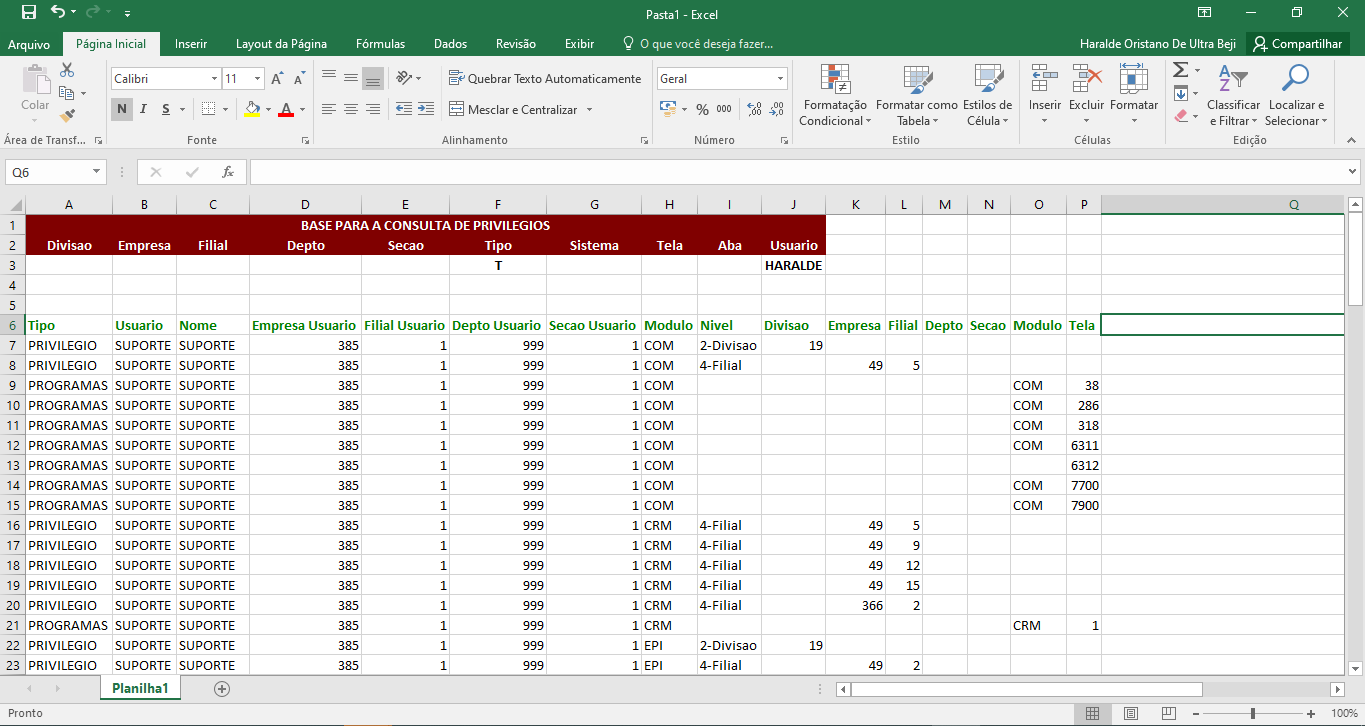Expand Formatar como Tabela menu
The image size is (1365, 726).
pyautogui.click(x=917, y=96)
